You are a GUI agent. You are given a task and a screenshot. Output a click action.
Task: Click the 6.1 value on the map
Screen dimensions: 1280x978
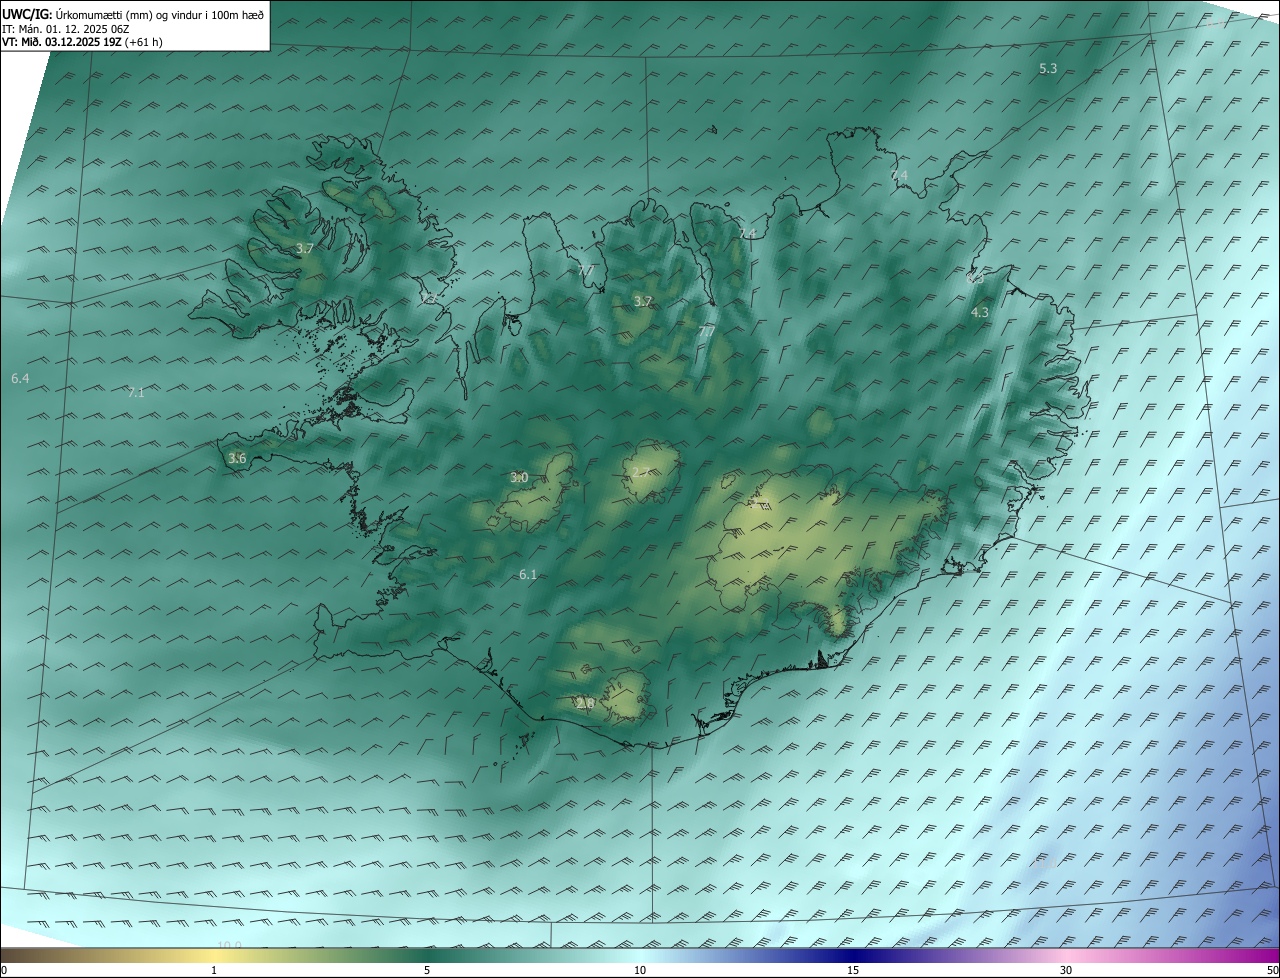pos(528,574)
